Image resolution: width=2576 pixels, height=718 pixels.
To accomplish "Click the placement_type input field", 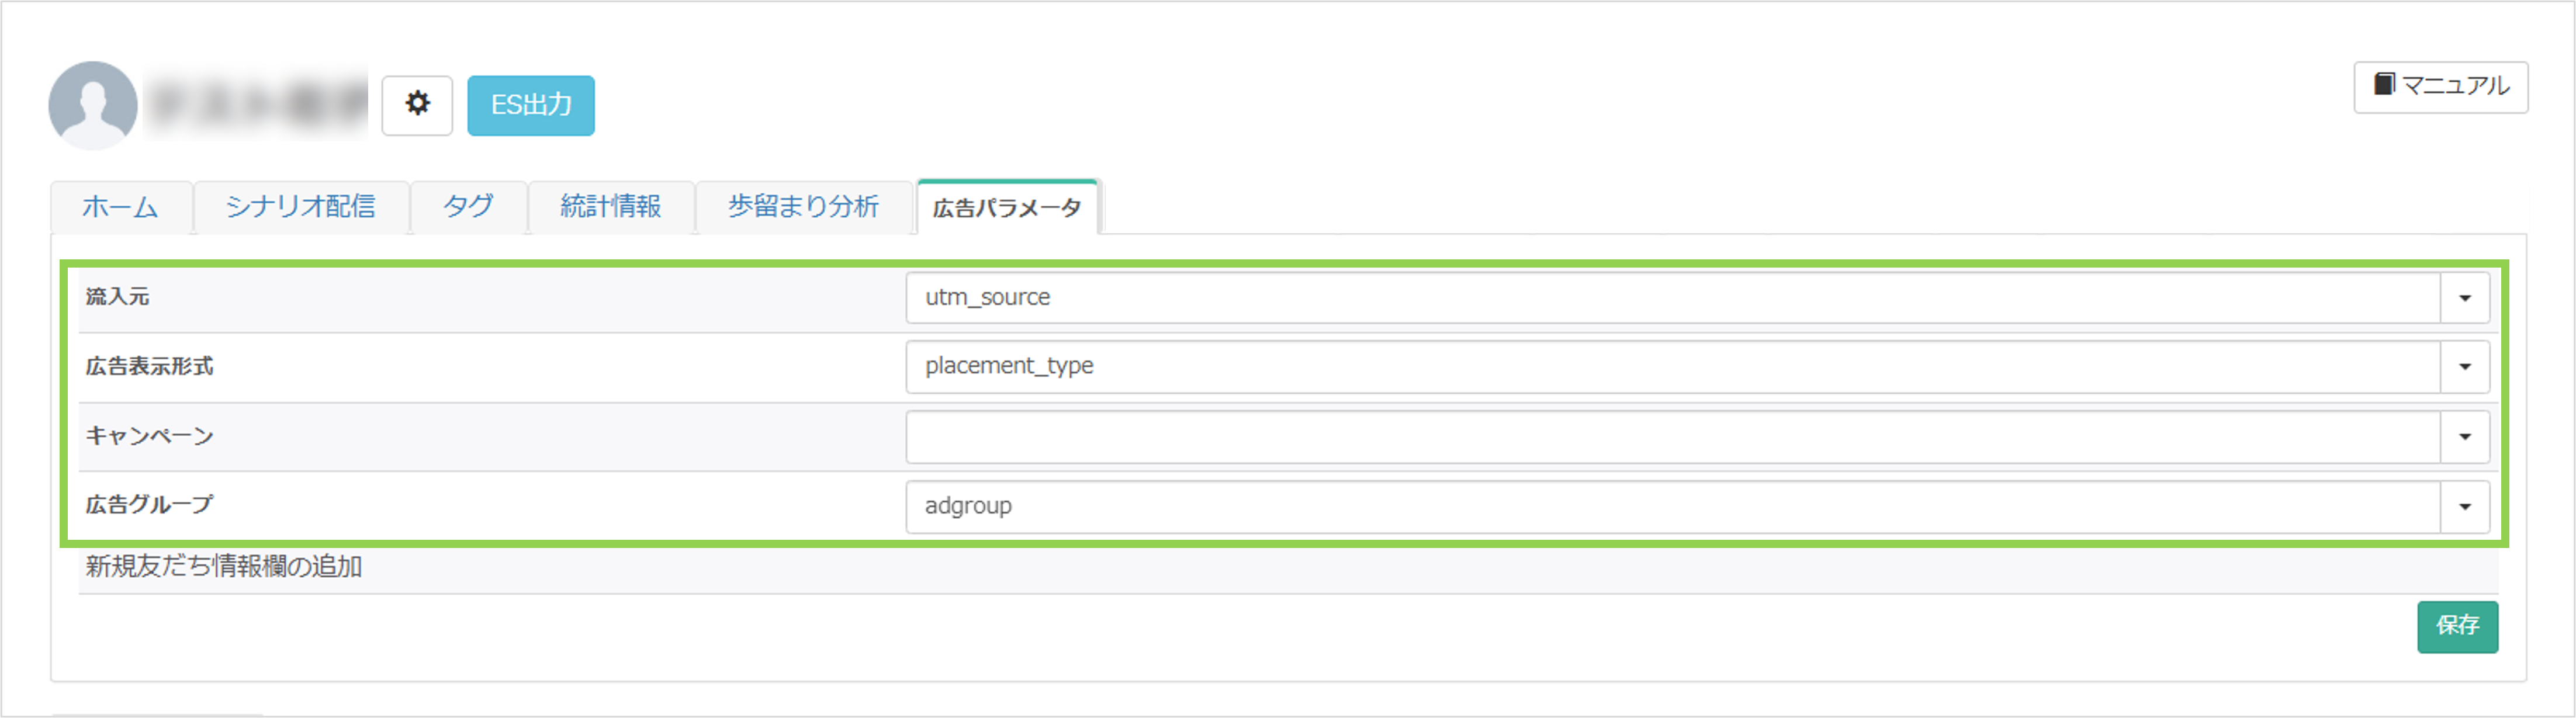I will (x=1670, y=367).
